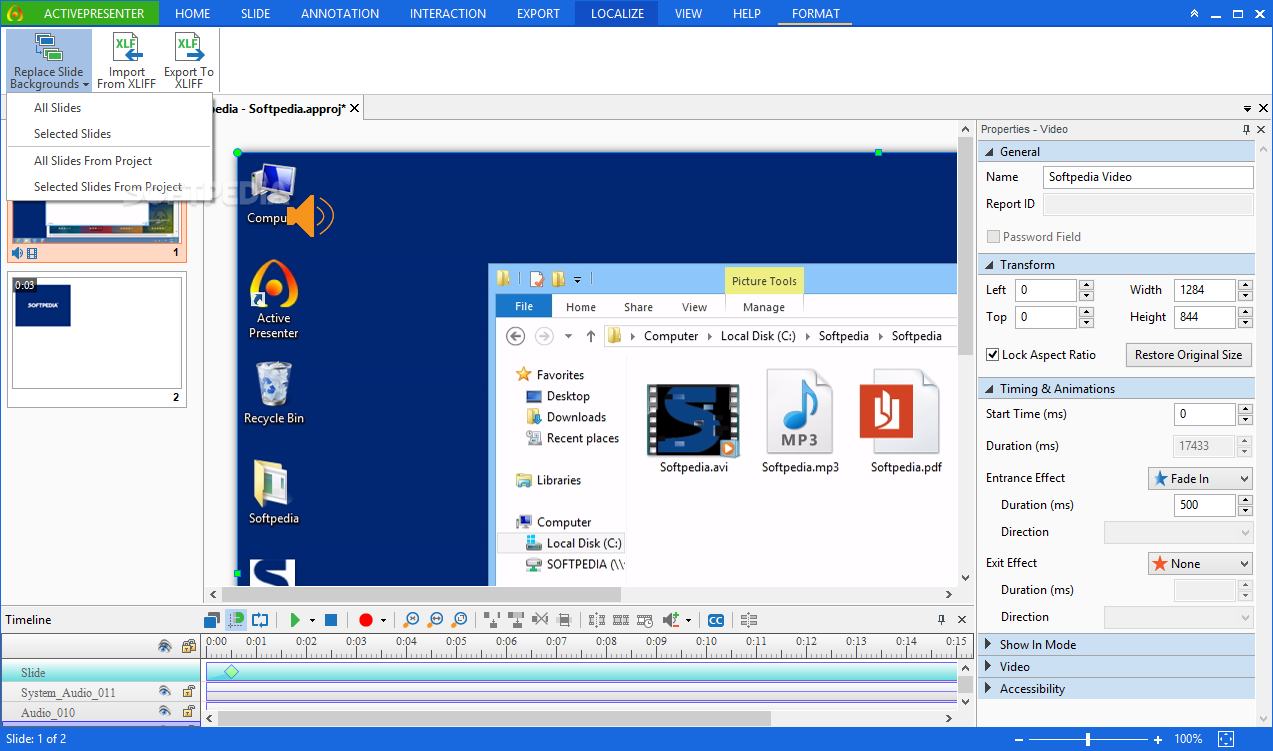1273x751 pixels.
Task: Click the timeline icon with a clock
Action: click(644, 620)
